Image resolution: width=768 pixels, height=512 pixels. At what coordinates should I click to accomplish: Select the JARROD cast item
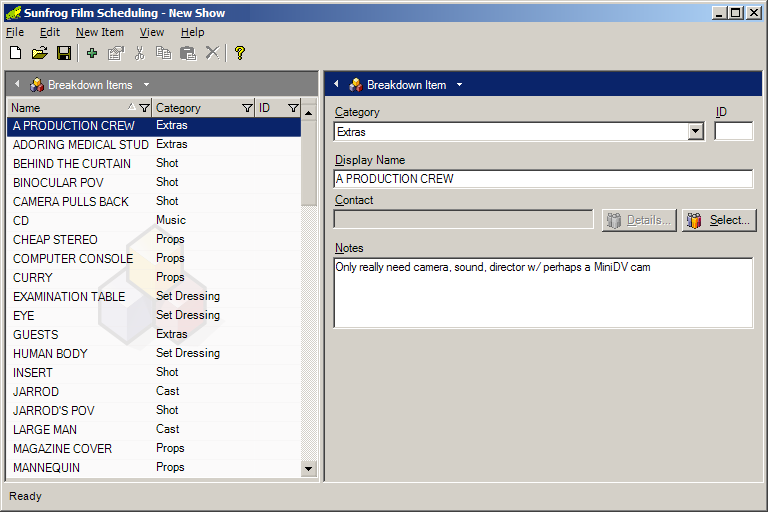point(154,392)
